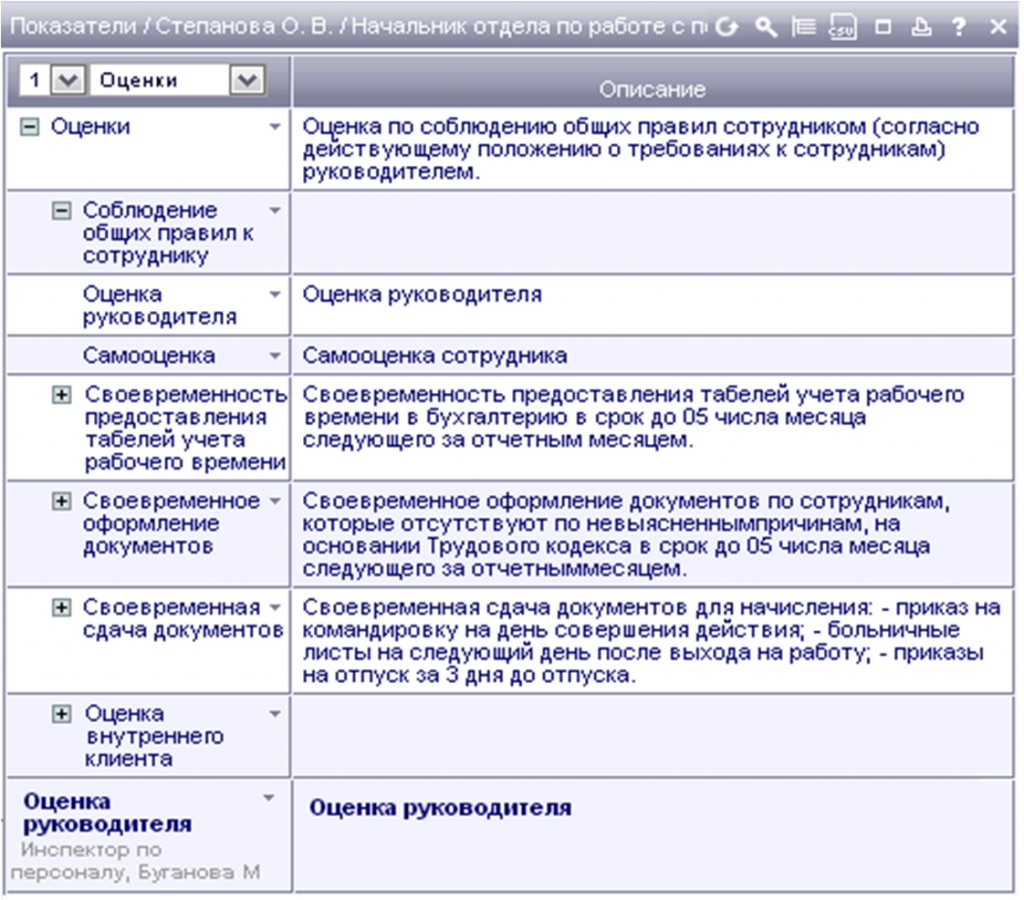Click the description Своевременность предоставления табелей учета

(633, 417)
